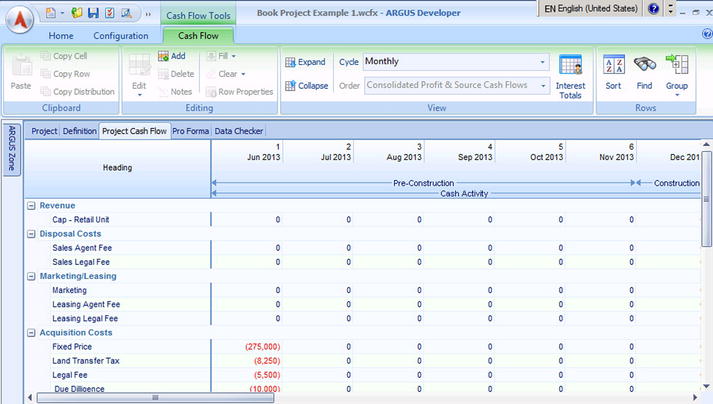Viewport: 713px width, 404px height.
Task: Click Copy Row in Clipboard group
Action: [x=65, y=74]
